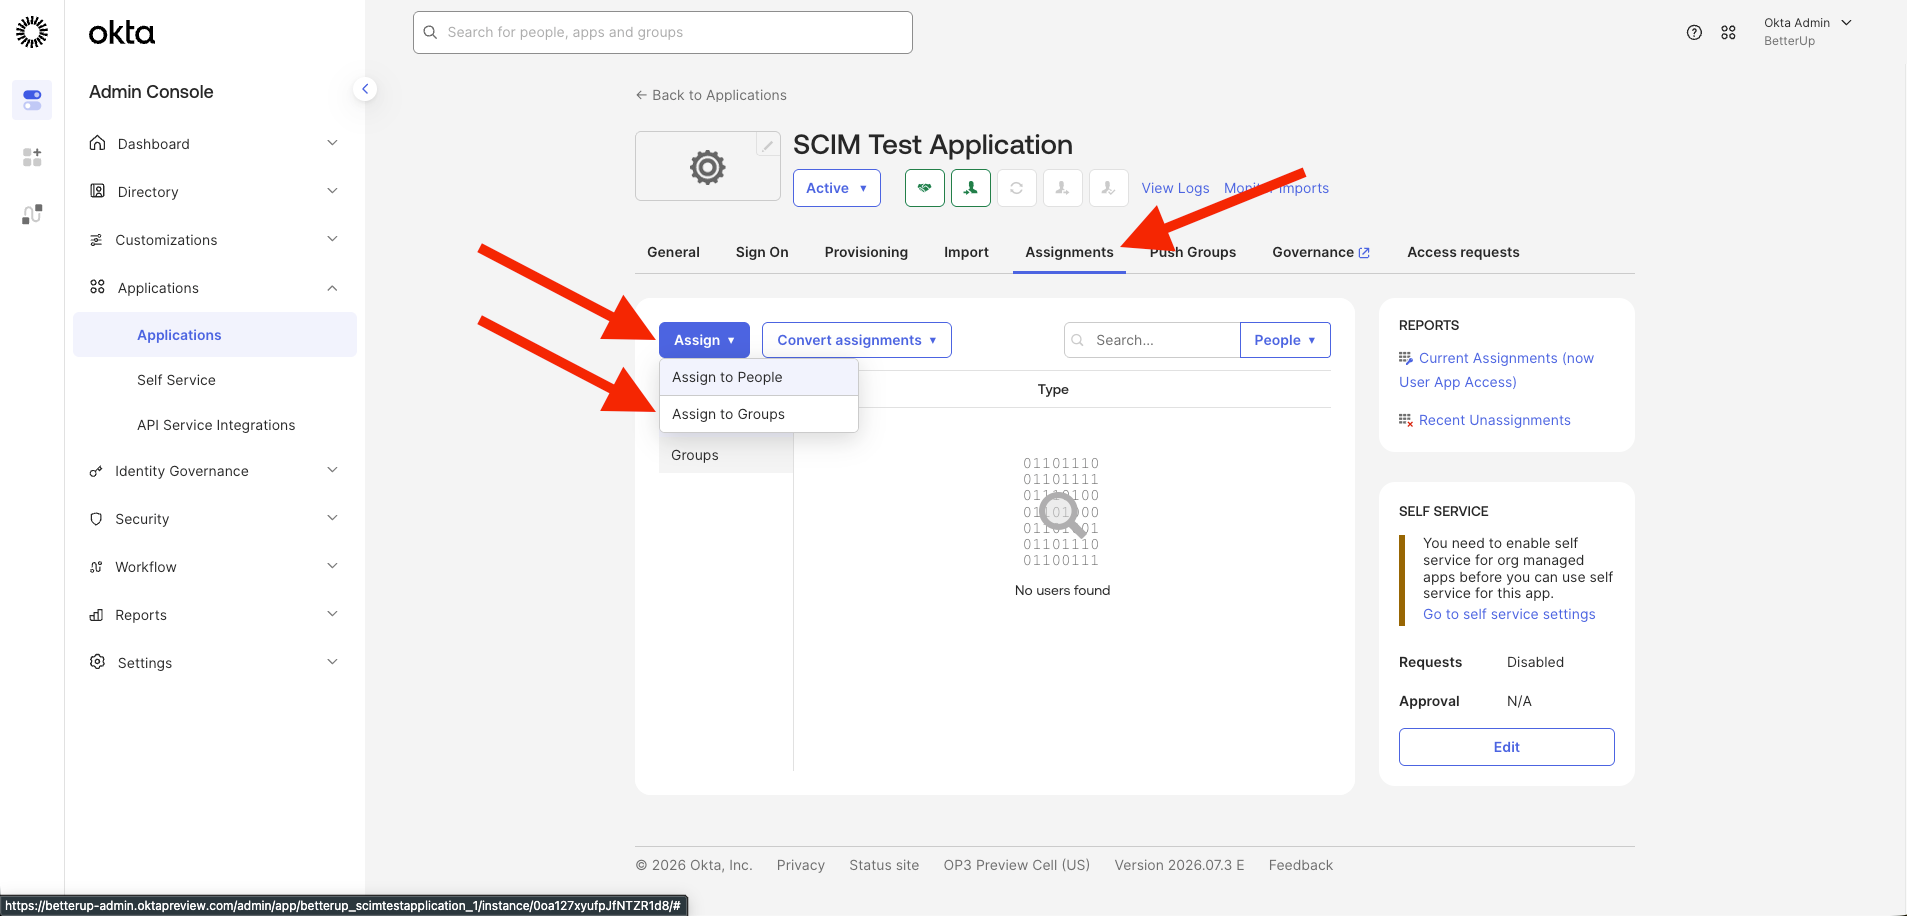Open the Convert assignments dropdown
1907x916 pixels.
857,340
